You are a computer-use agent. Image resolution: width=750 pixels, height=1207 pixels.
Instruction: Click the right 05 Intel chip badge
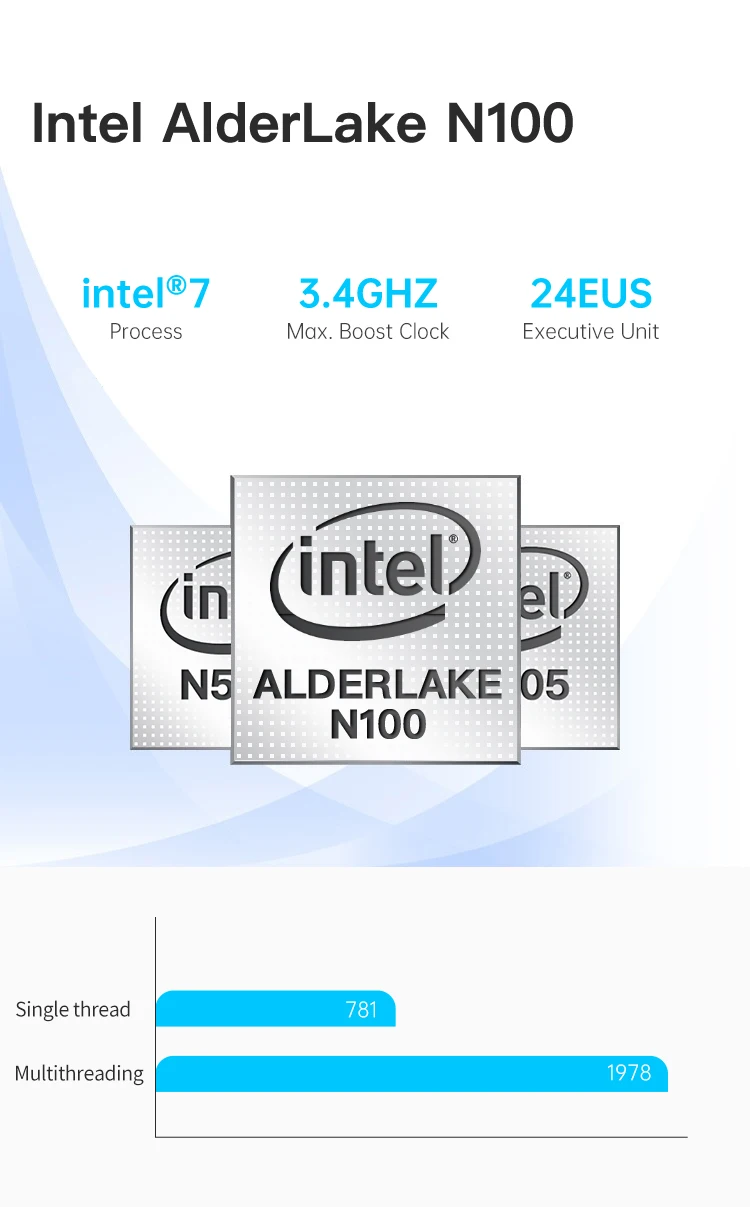click(x=570, y=637)
